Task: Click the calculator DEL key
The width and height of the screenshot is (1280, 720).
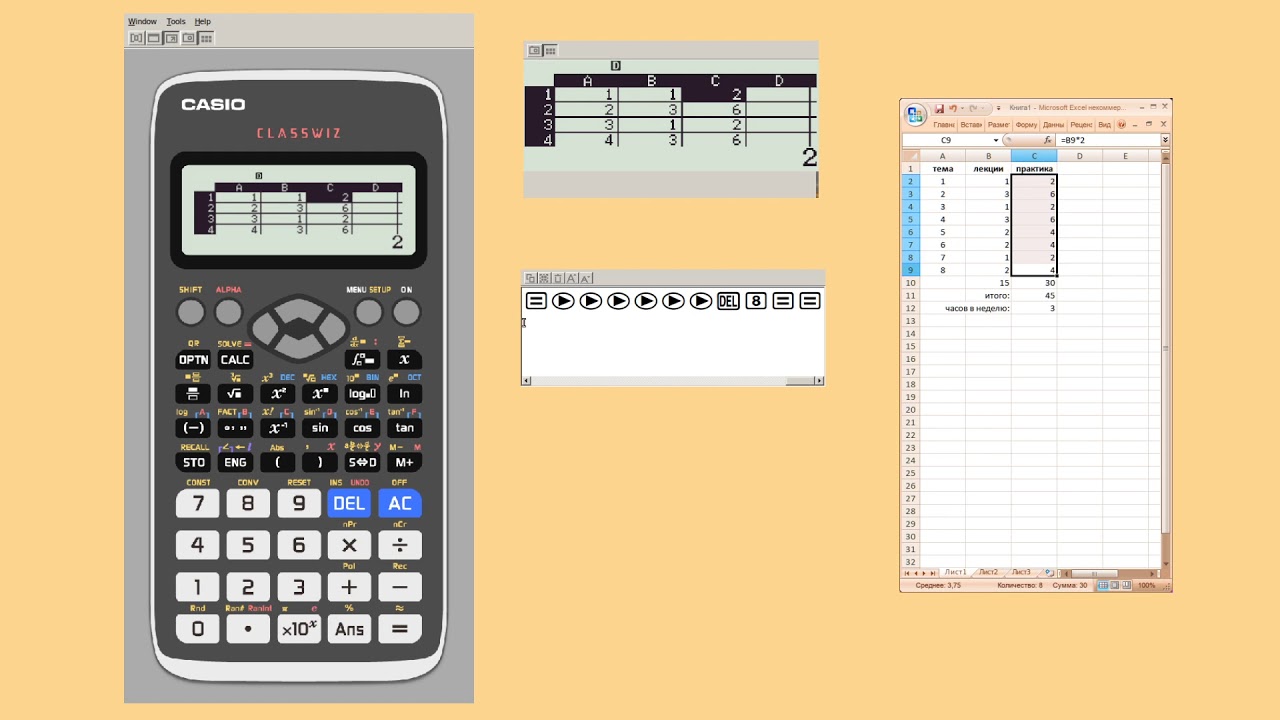Action: coord(349,504)
